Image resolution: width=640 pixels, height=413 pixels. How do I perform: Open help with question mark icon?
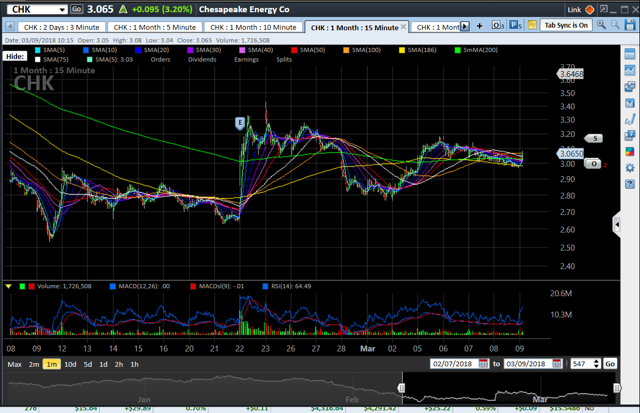(630, 184)
